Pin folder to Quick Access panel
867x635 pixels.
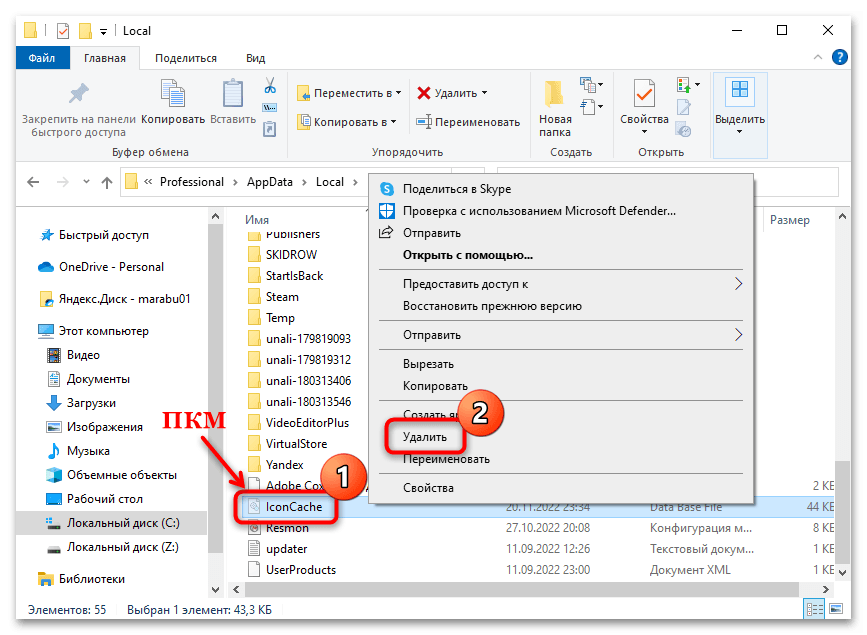pyautogui.click(x=78, y=108)
